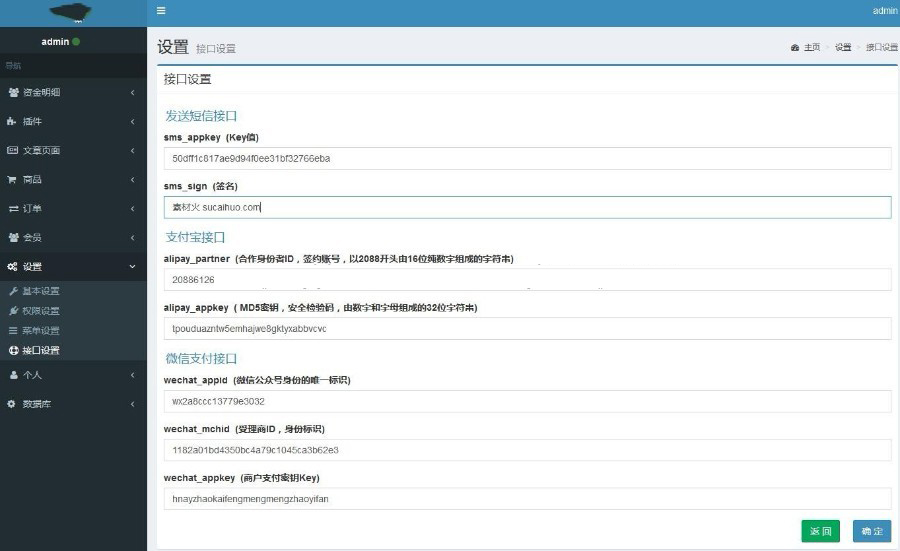Click the blue 确定 button
This screenshot has height=551, width=900.
click(871, 531)
